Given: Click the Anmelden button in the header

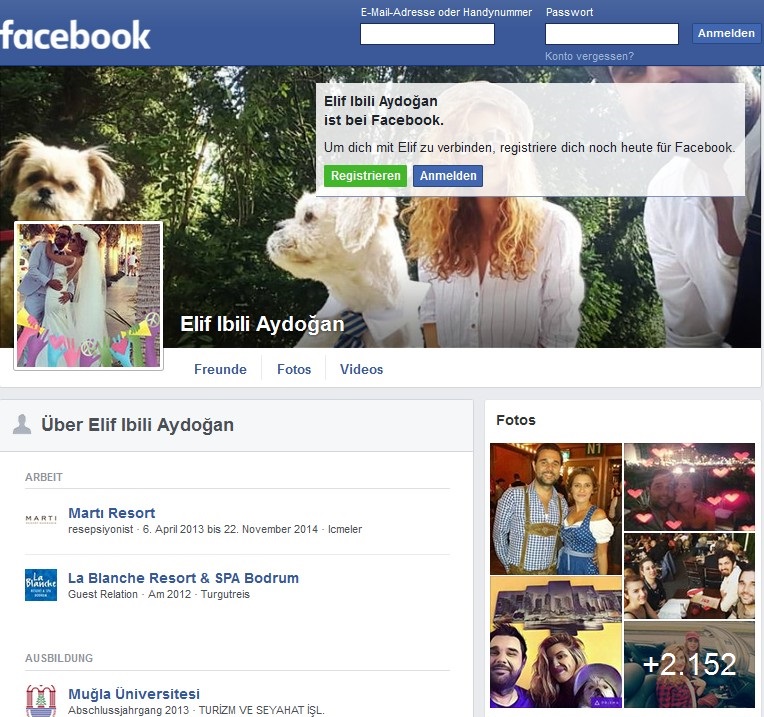Looking at the screenshot, I should point(726,33).
